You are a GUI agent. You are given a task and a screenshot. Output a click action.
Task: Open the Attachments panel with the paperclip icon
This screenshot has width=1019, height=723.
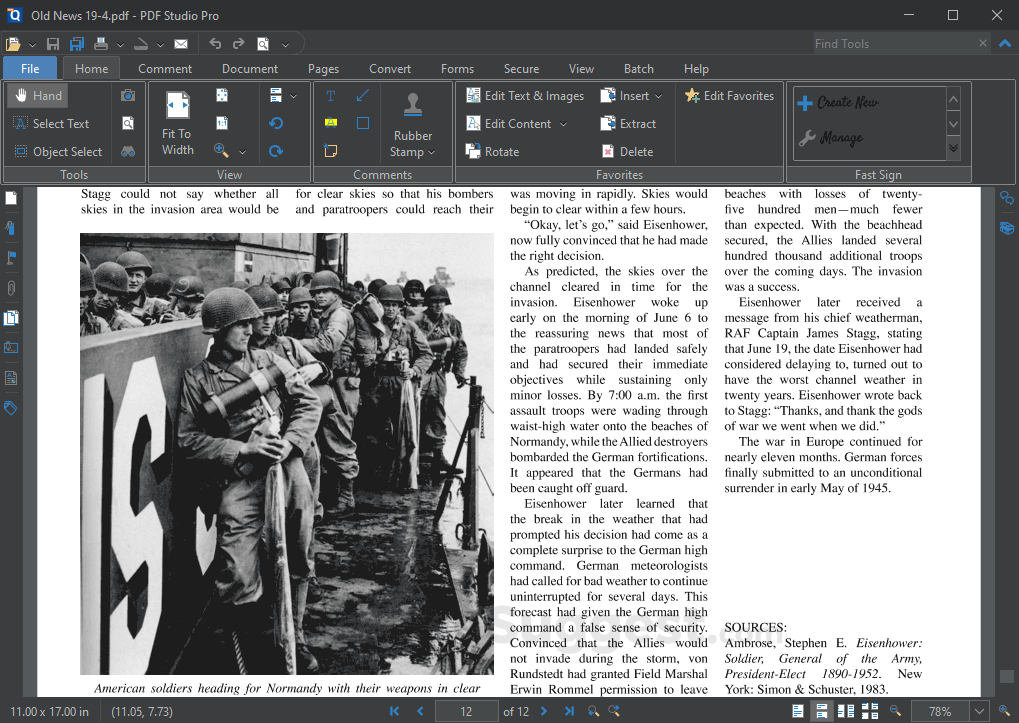point(11,288)
